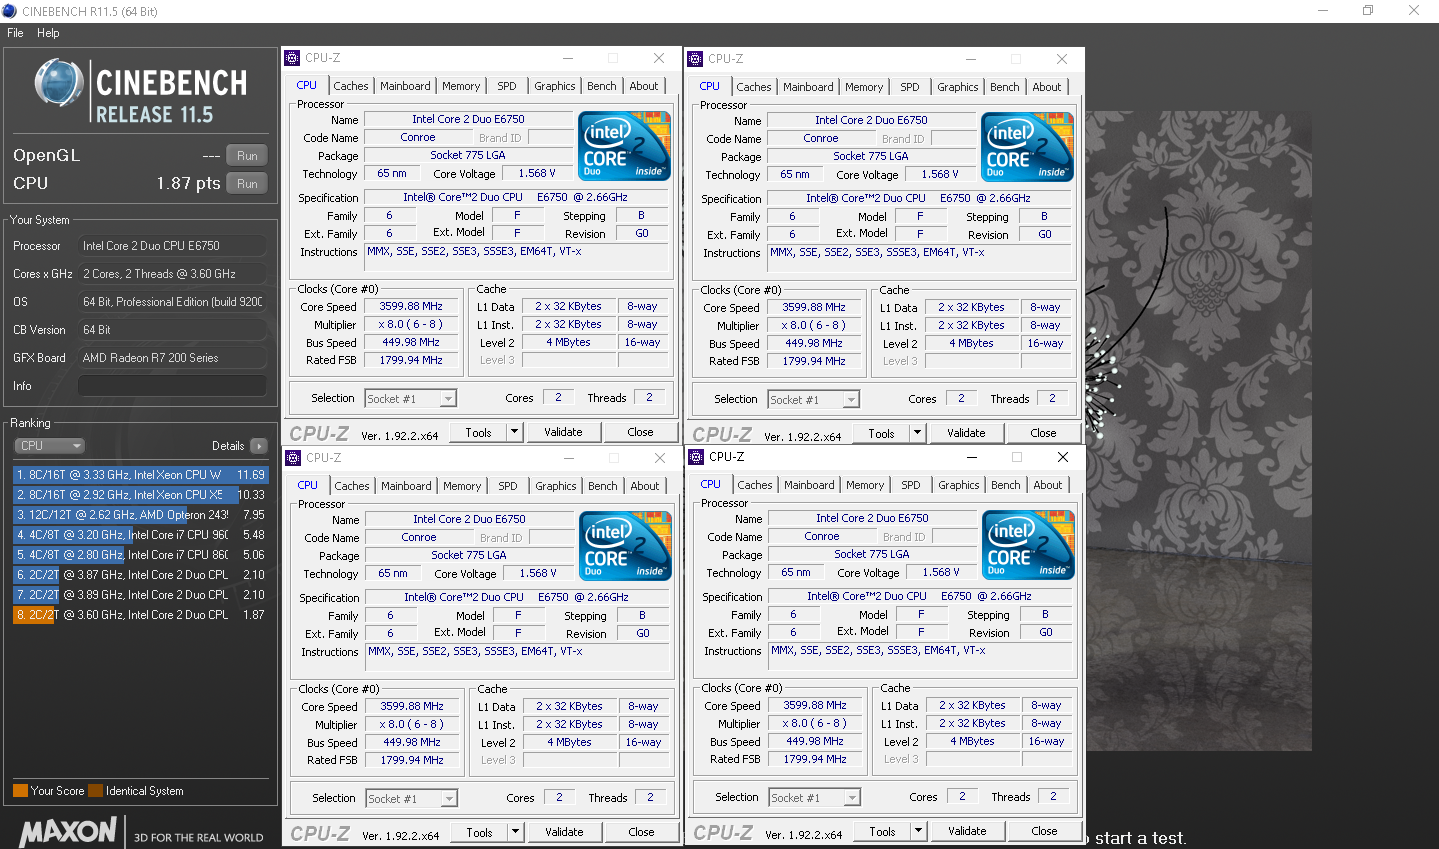Open the Help menu in Cinebench
This screenshot has width=1439, height=849.
(x=48, y=33)
